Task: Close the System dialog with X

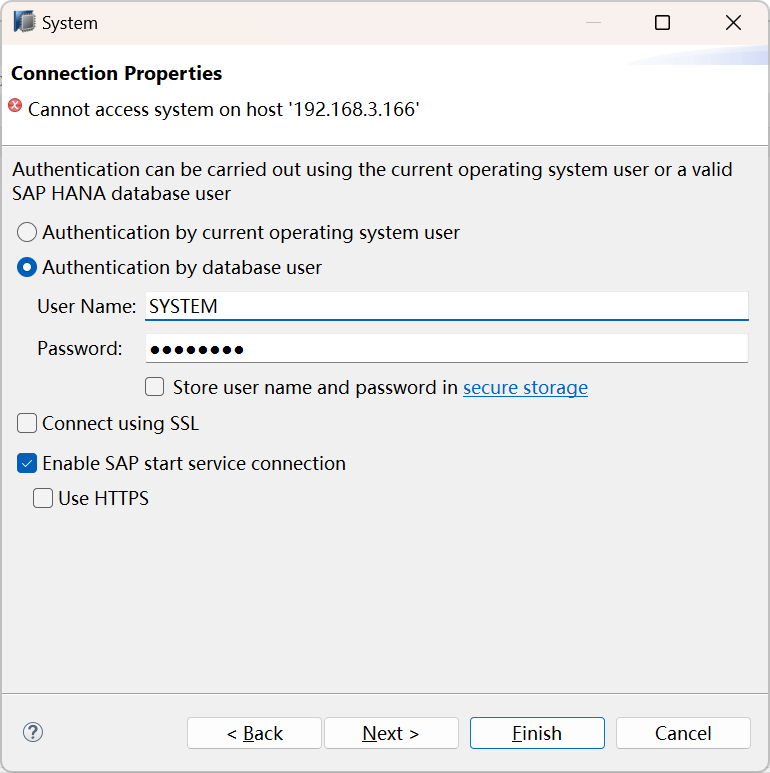Action: (734, 23)
